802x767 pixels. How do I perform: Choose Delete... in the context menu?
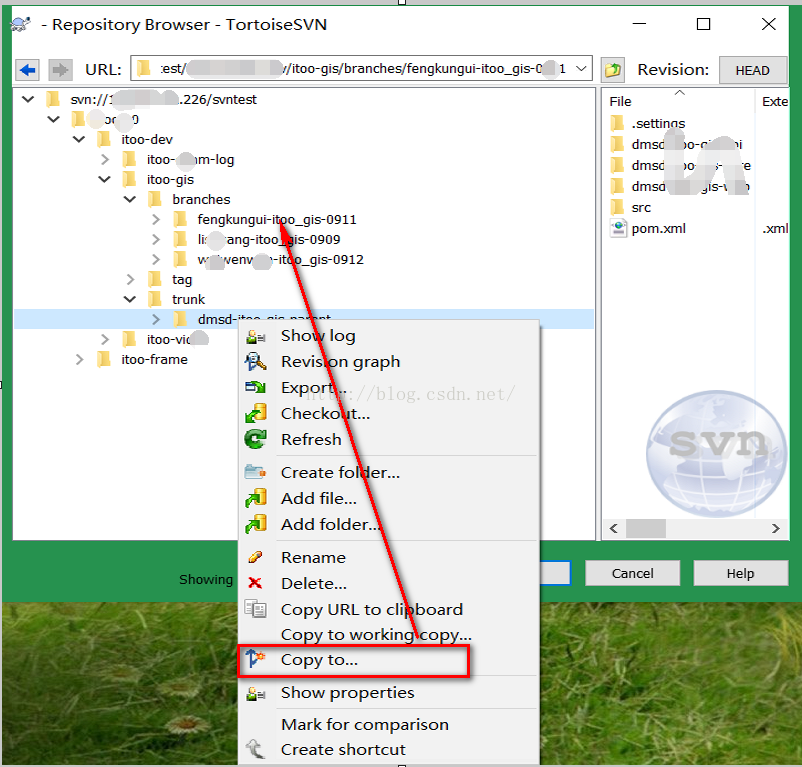[314, 583]
